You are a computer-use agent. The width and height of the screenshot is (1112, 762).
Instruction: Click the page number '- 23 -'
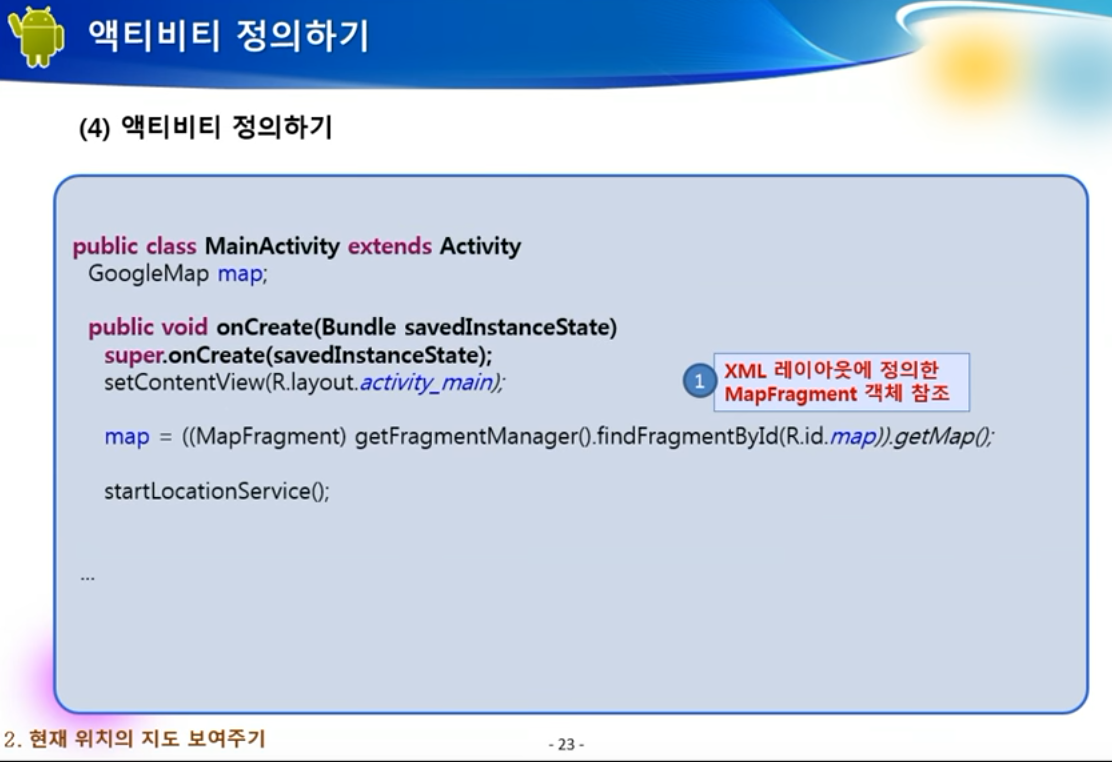click(x=566, y=744)
